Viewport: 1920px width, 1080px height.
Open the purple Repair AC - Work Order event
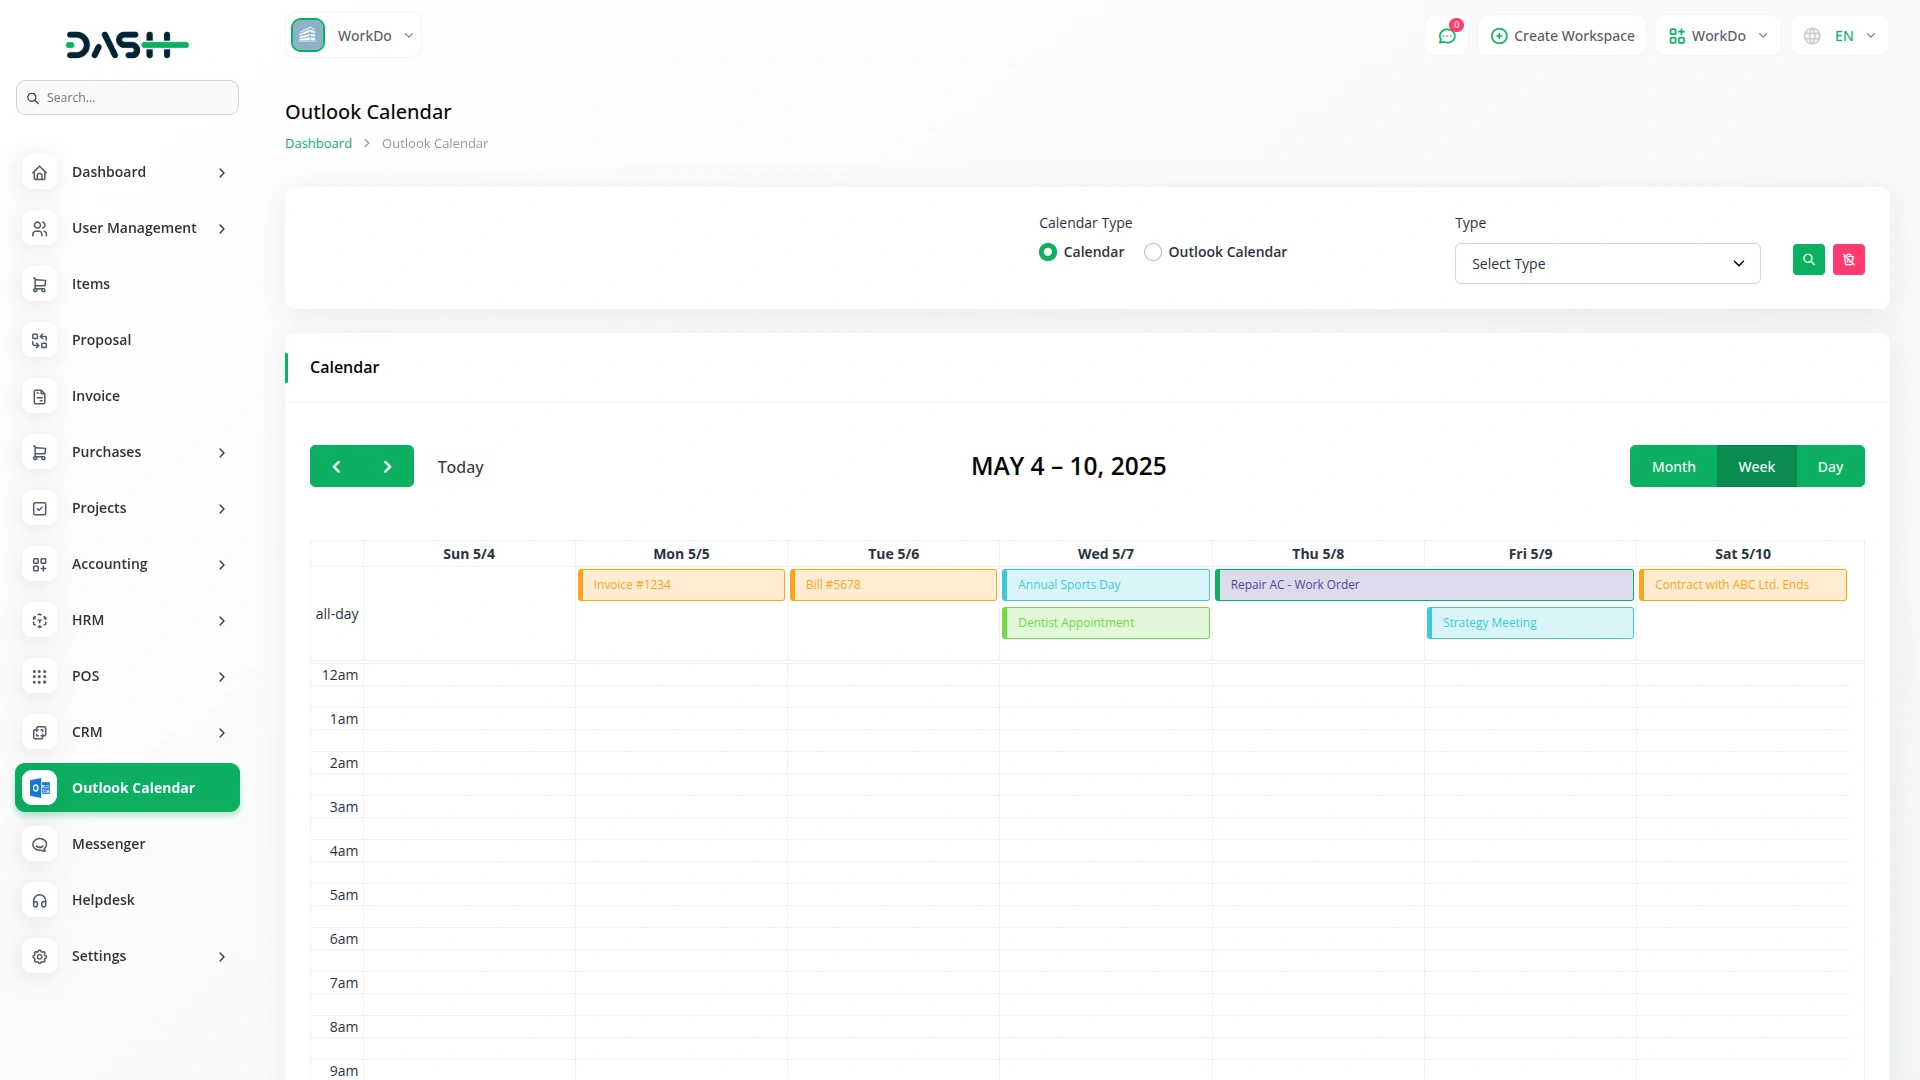(1423, 585)
